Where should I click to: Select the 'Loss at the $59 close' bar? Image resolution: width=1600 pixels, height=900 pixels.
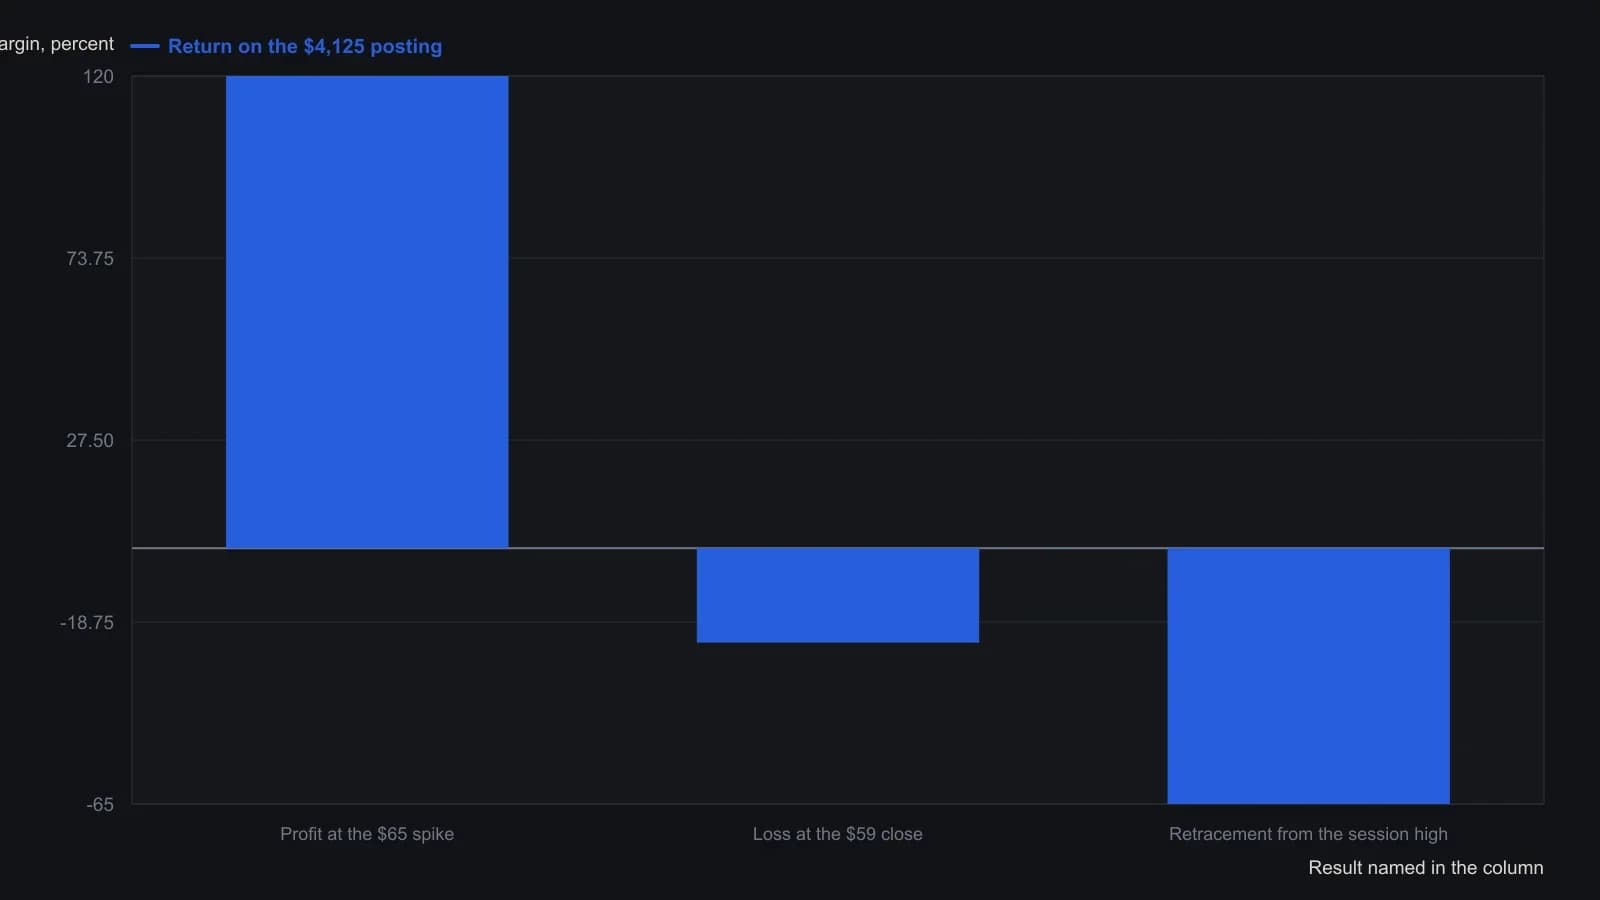[x=838, y=595]
